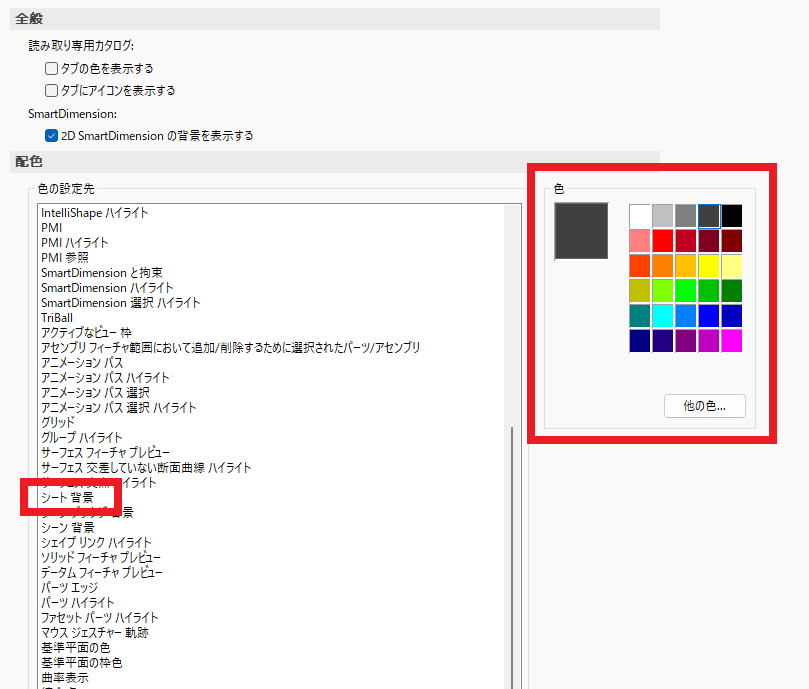Image resolution: width=809 pixels, height=689 pixels.
Task: Choose the bright red color swatch
Action: point(663,240)
